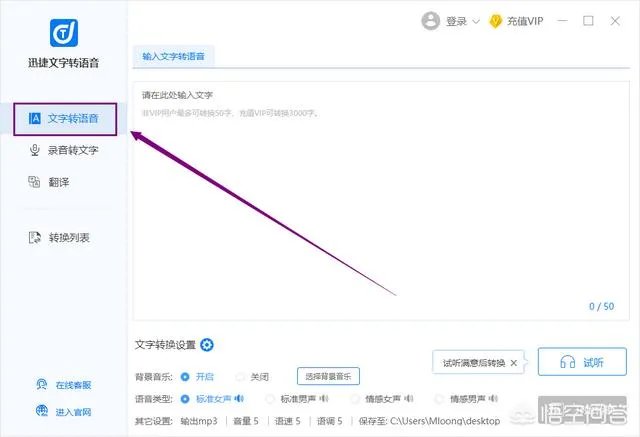The width and height of the screenshot is (640, 437).
Task: Close the 试听满意后转换 tooltip
Action: pos(514,363)
